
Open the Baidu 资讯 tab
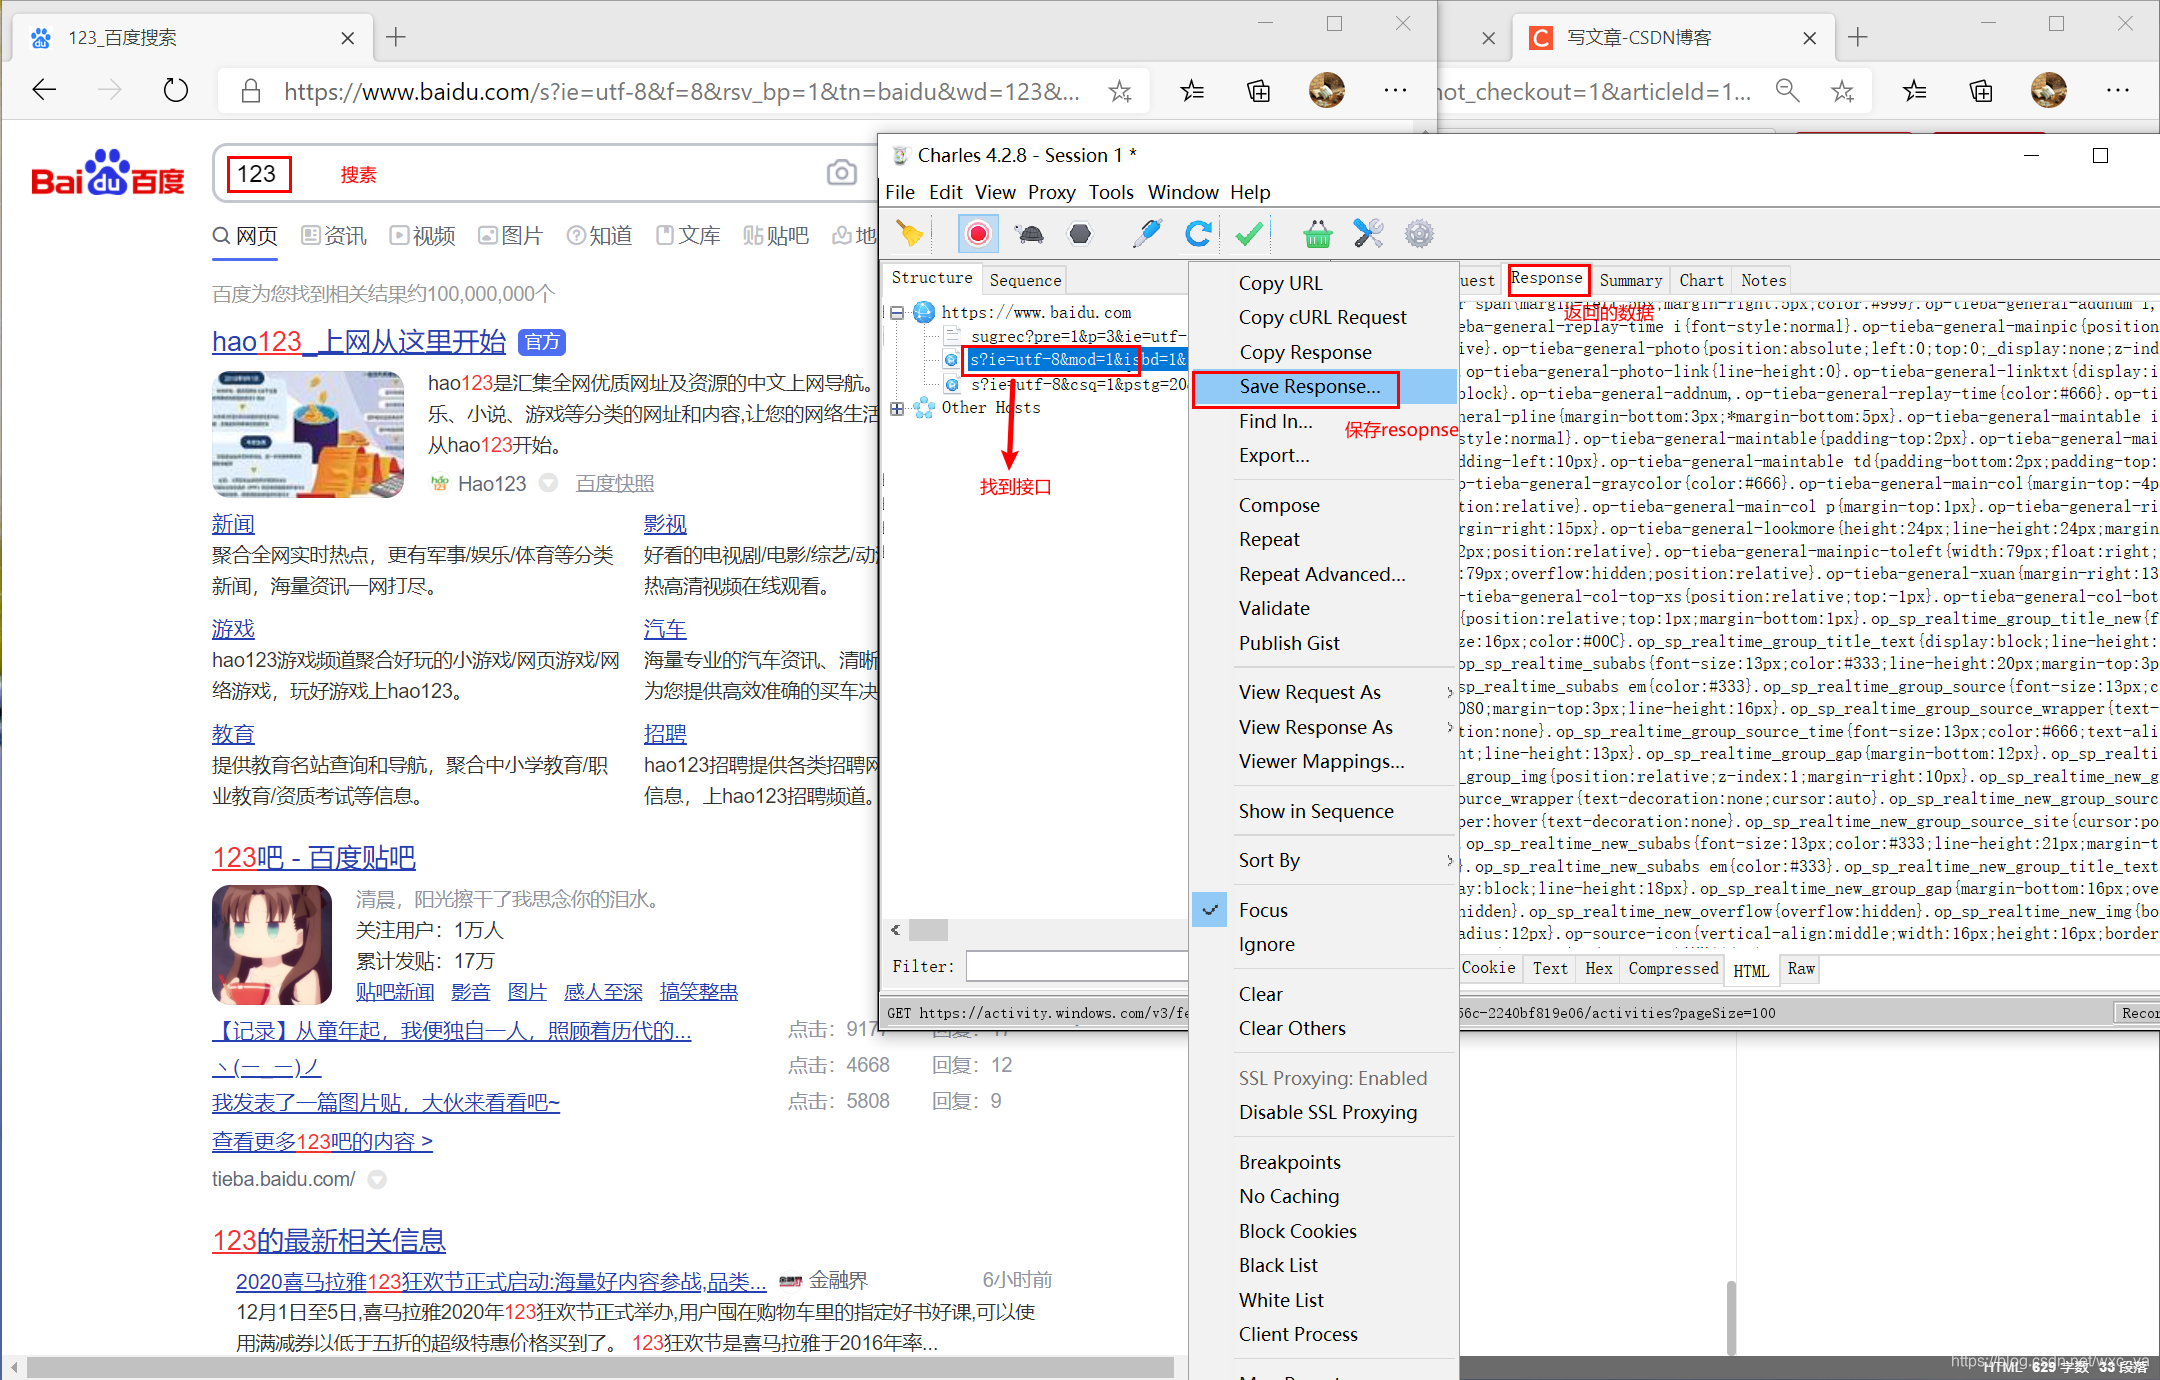point(334,236)
